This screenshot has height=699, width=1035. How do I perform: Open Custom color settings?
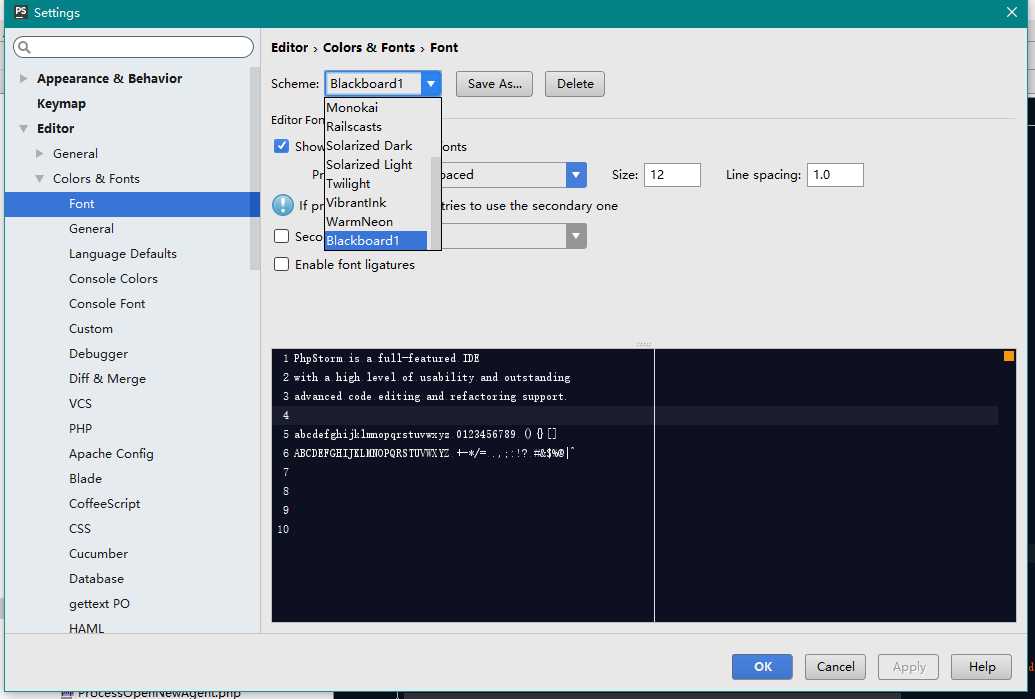pos(90,329)
